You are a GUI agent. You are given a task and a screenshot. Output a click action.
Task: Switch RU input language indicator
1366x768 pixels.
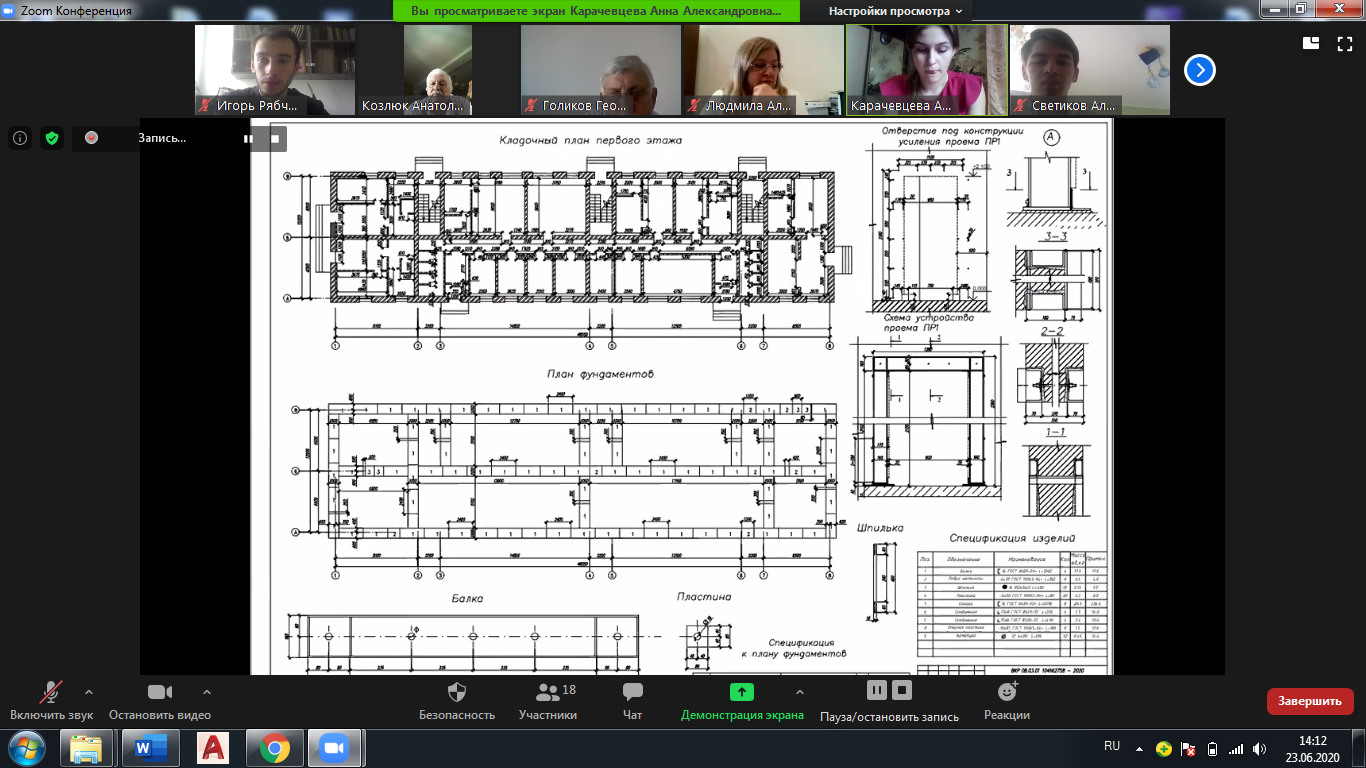1112,746
